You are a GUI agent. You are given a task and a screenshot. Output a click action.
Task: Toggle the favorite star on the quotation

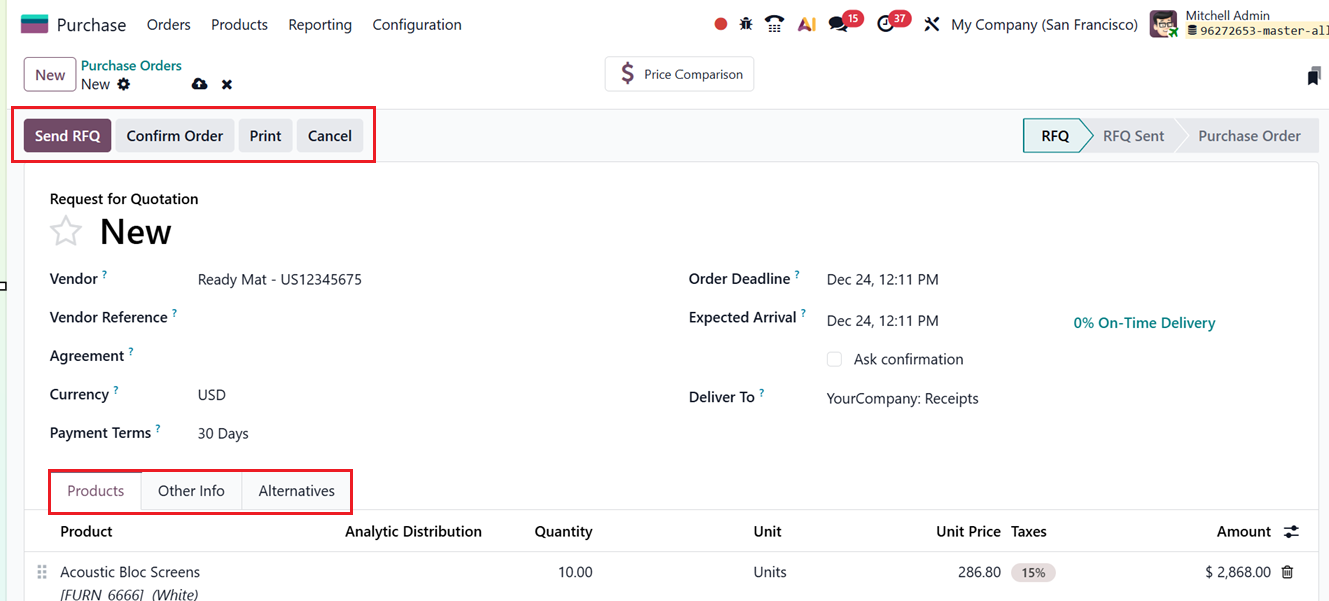click(x=65, y=231)
